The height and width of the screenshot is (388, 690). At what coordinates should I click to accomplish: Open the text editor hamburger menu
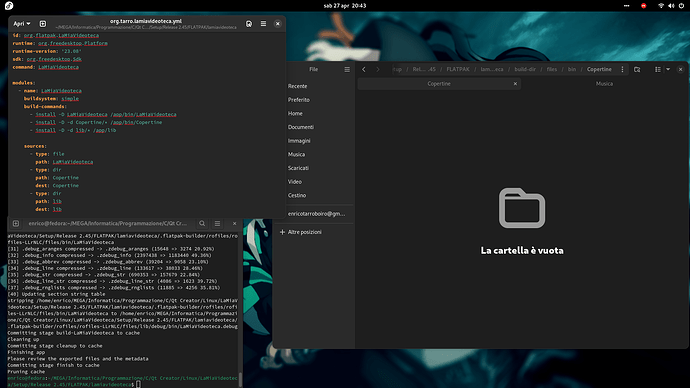(x=263, y=24)
